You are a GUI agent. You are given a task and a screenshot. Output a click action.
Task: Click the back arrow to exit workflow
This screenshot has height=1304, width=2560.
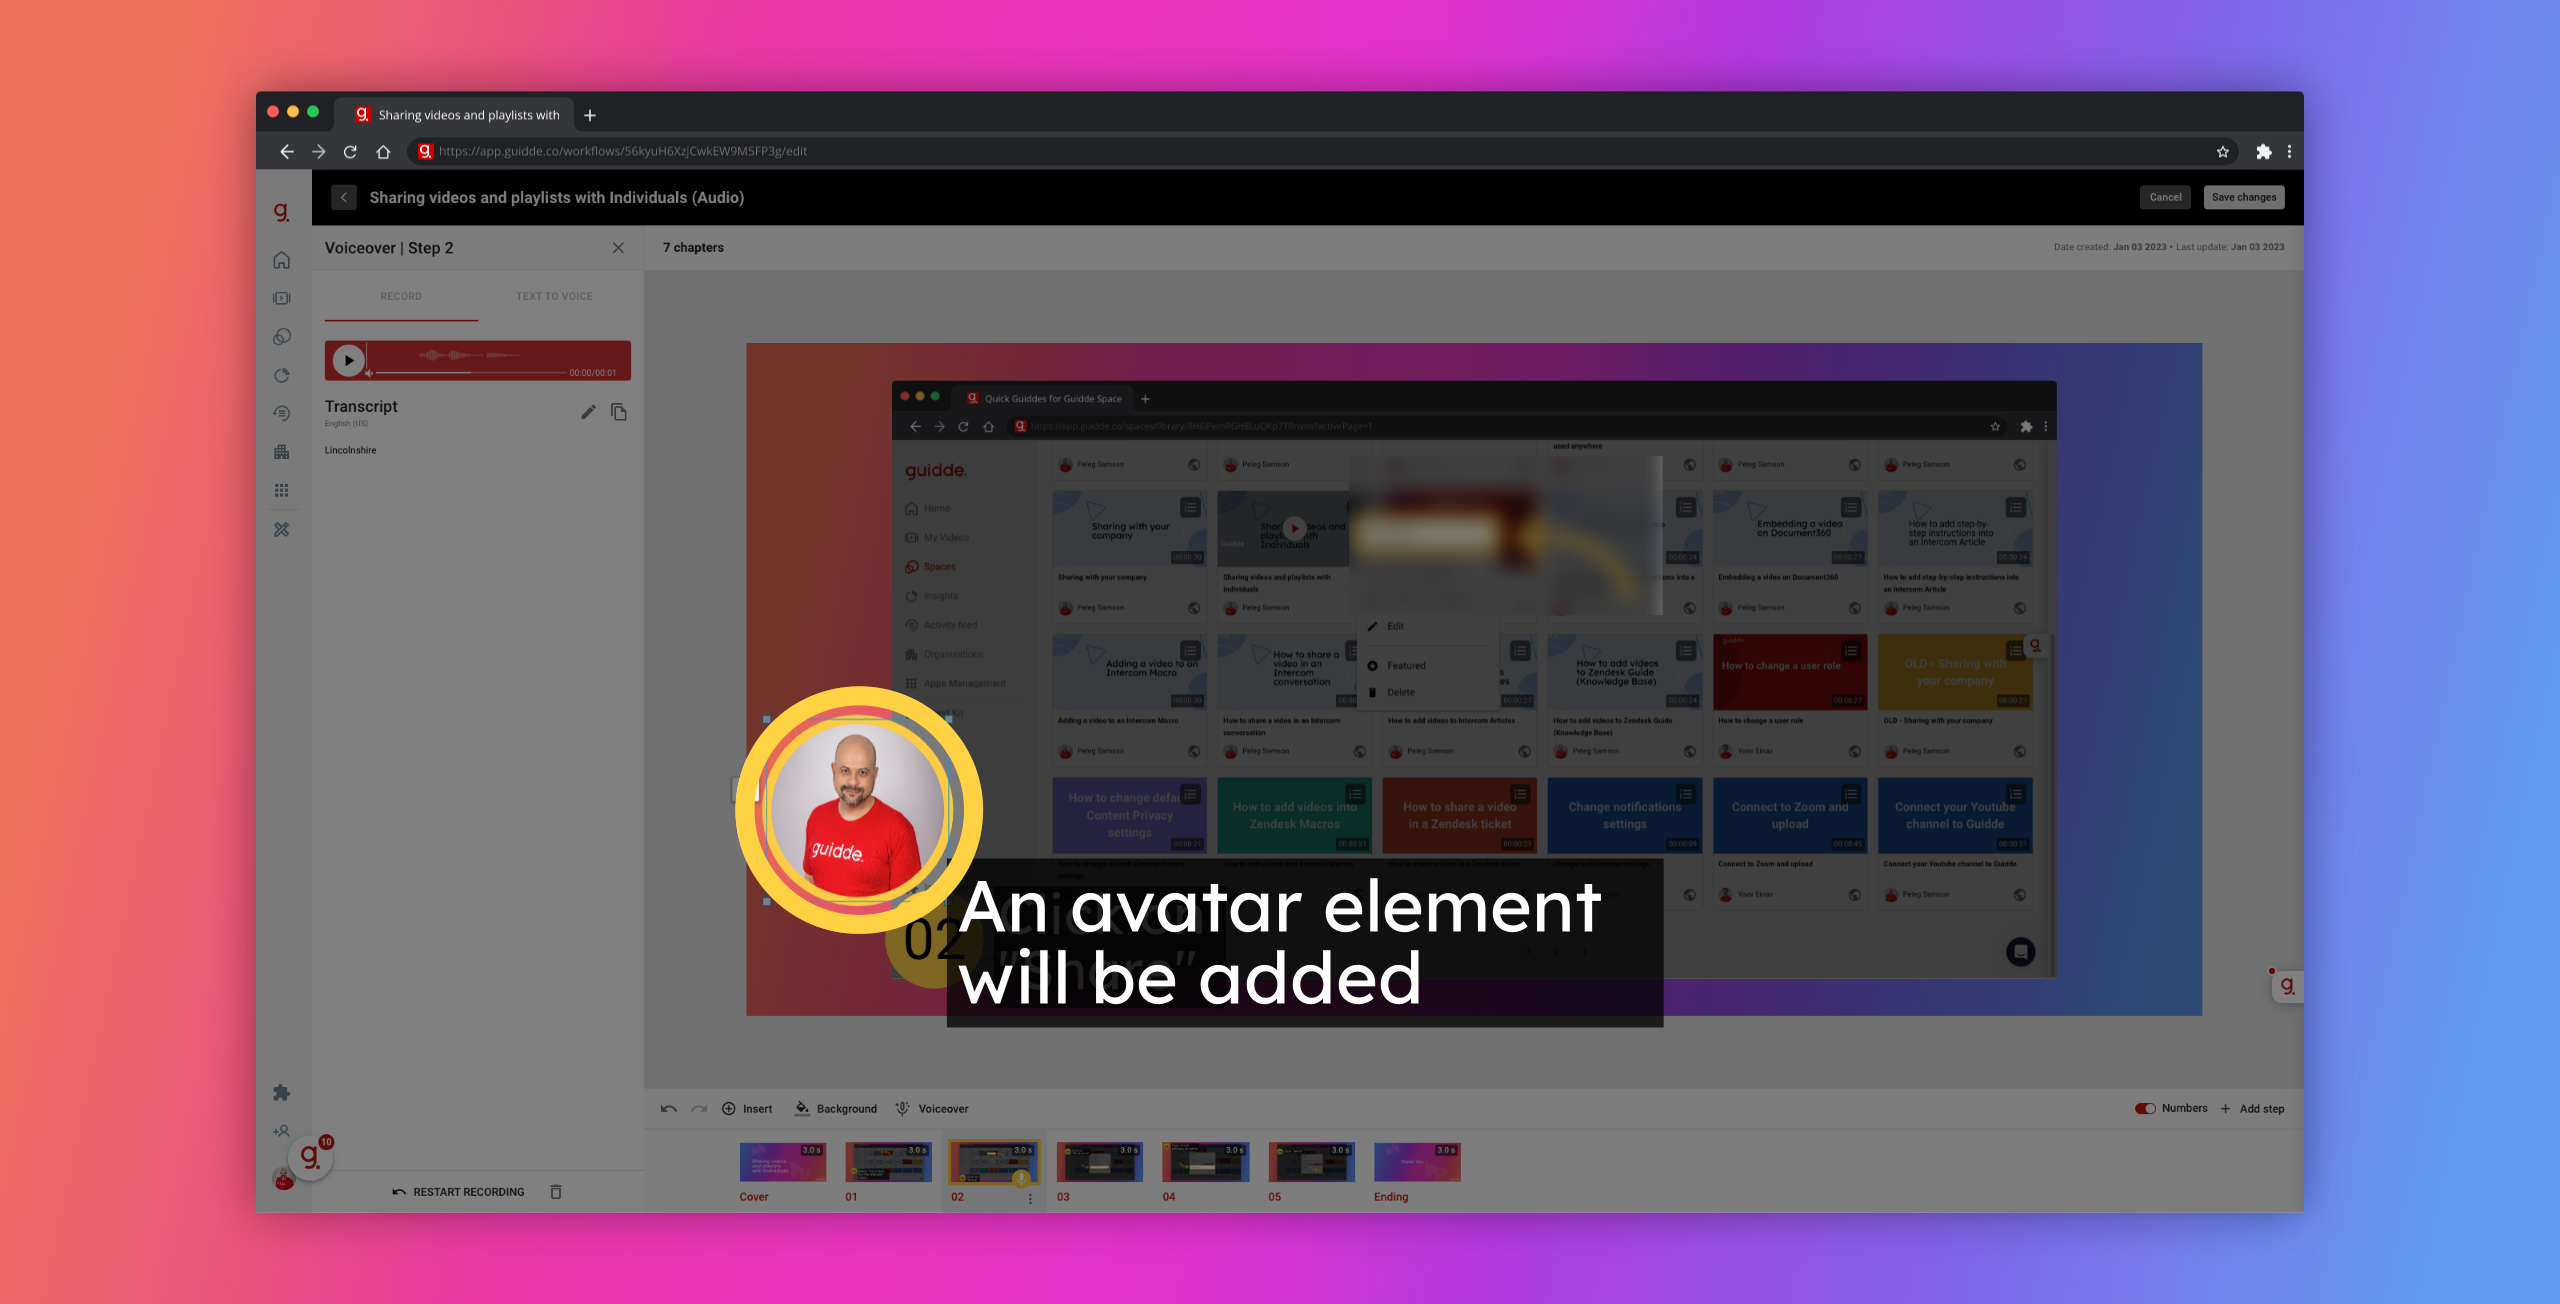click(x=344, y=198)
